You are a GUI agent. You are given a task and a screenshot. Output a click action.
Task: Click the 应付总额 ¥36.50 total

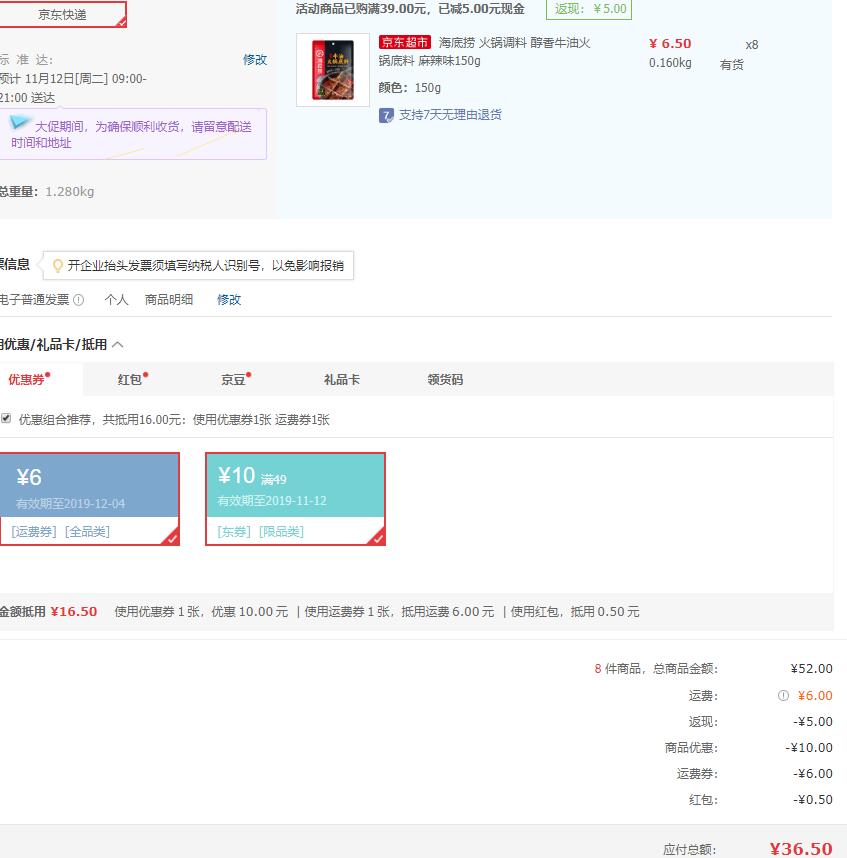click(x=801, y=849)
